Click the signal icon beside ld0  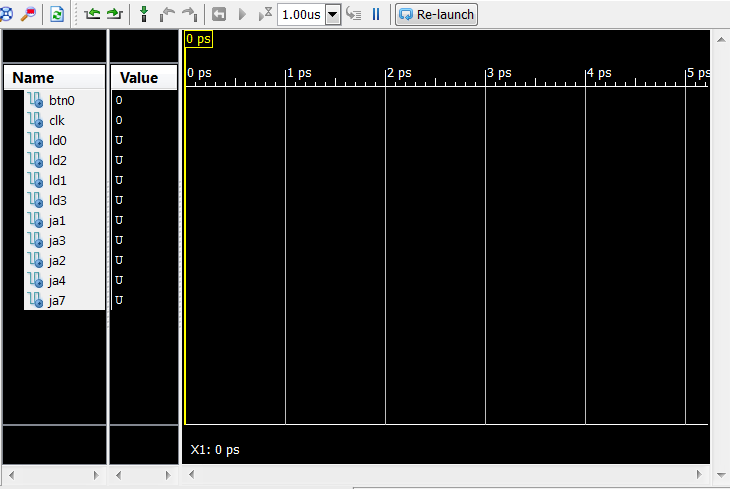coord(36,140)
